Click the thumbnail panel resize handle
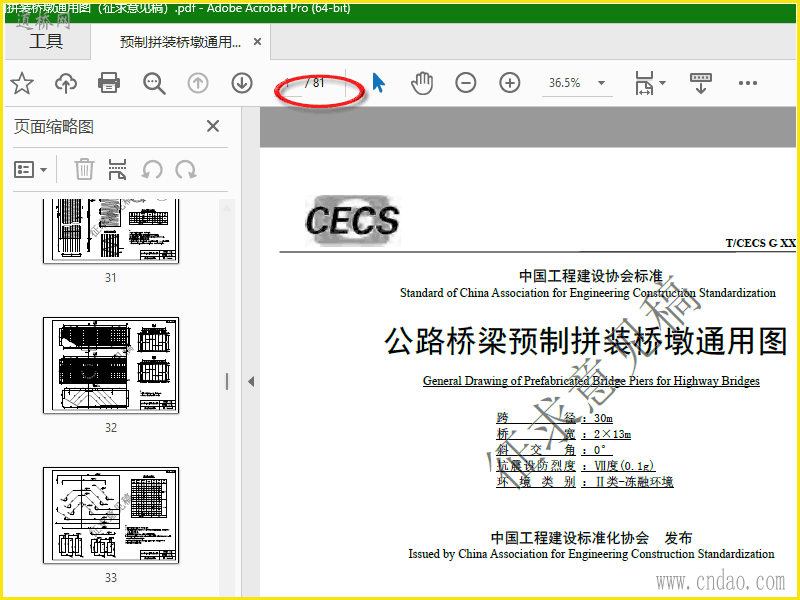 pyautogui.click(x=227, y=381)
